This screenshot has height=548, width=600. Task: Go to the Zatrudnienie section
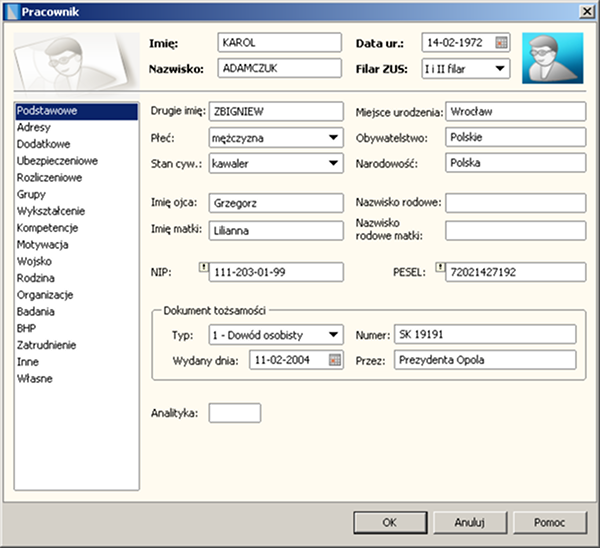tap(45, 345)
